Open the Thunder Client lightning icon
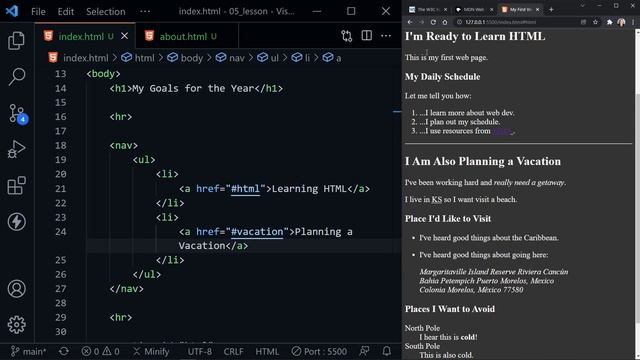The image size is (640, 360). point(16,222)
